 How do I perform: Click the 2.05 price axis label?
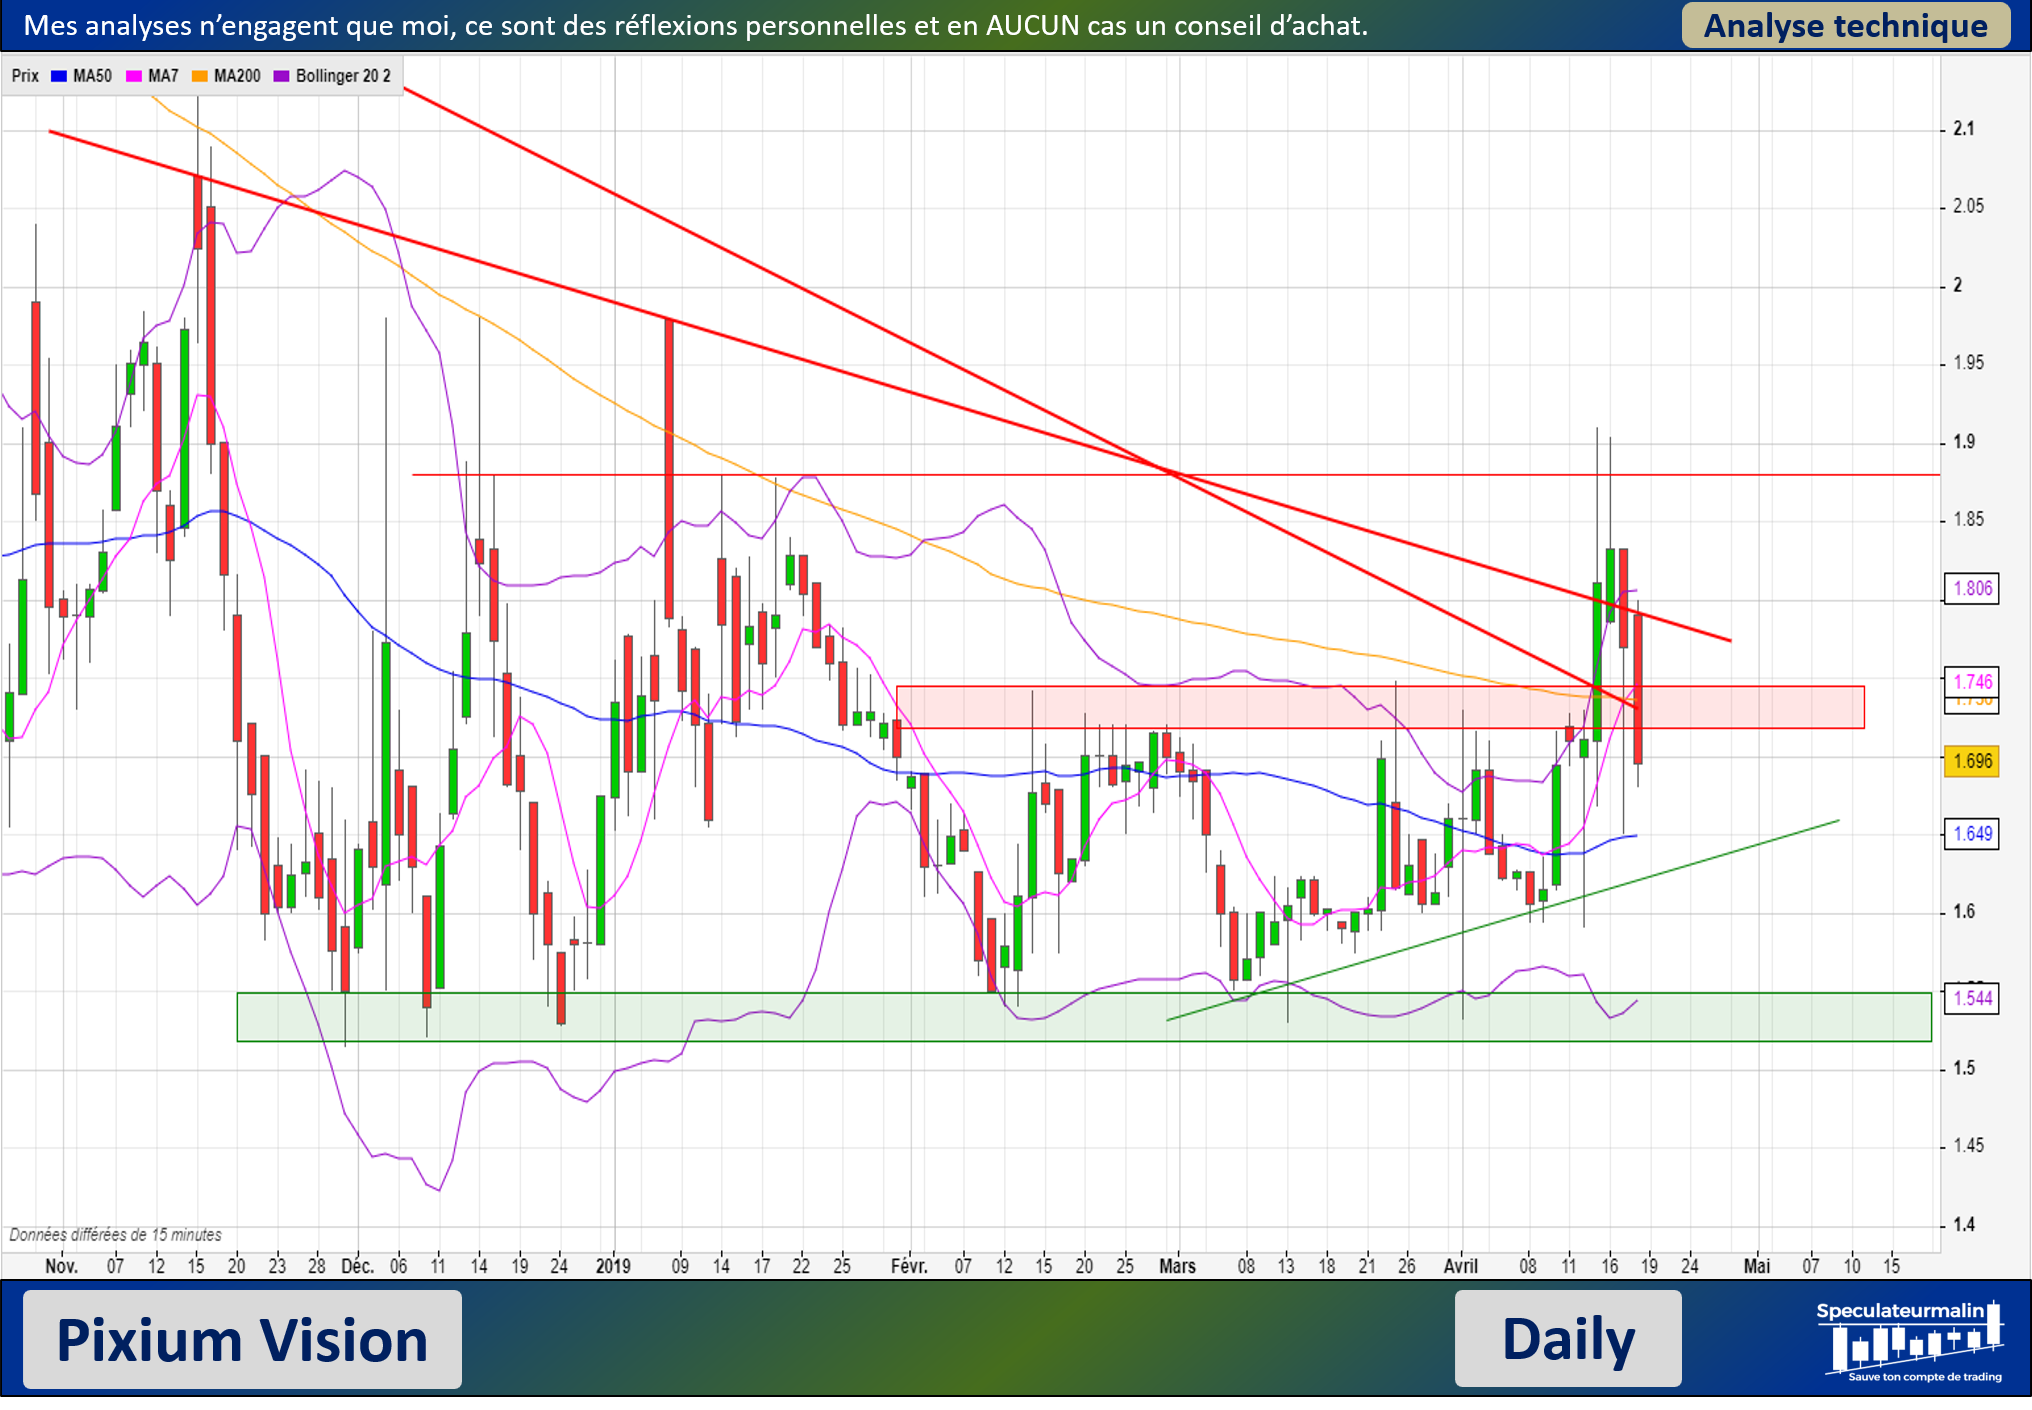(1968, 206)
